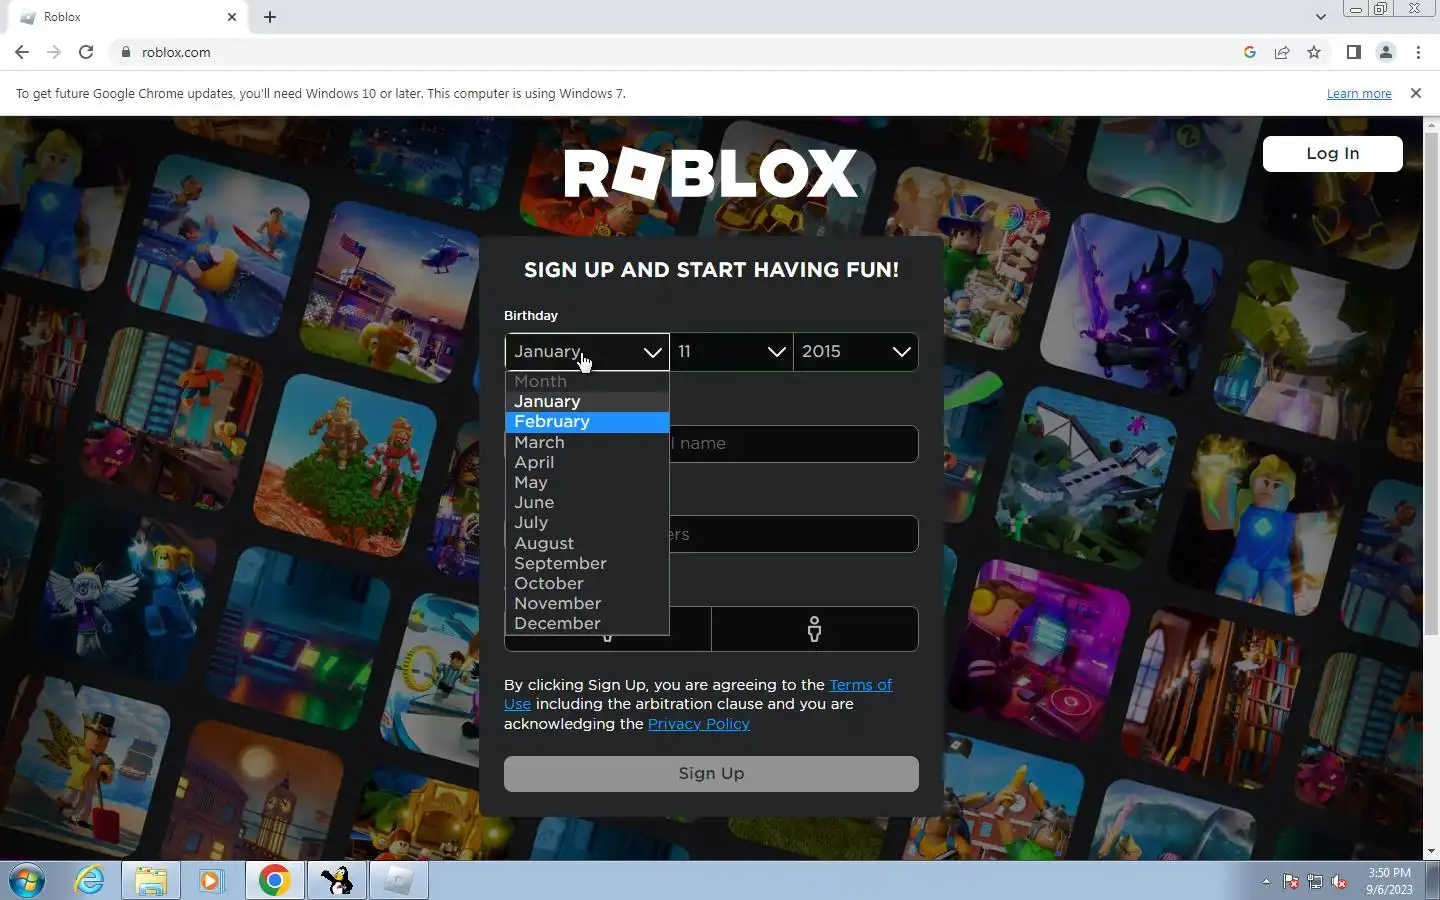
Task: Show hidden system tray icons
Action: (x=1266, y=882)
